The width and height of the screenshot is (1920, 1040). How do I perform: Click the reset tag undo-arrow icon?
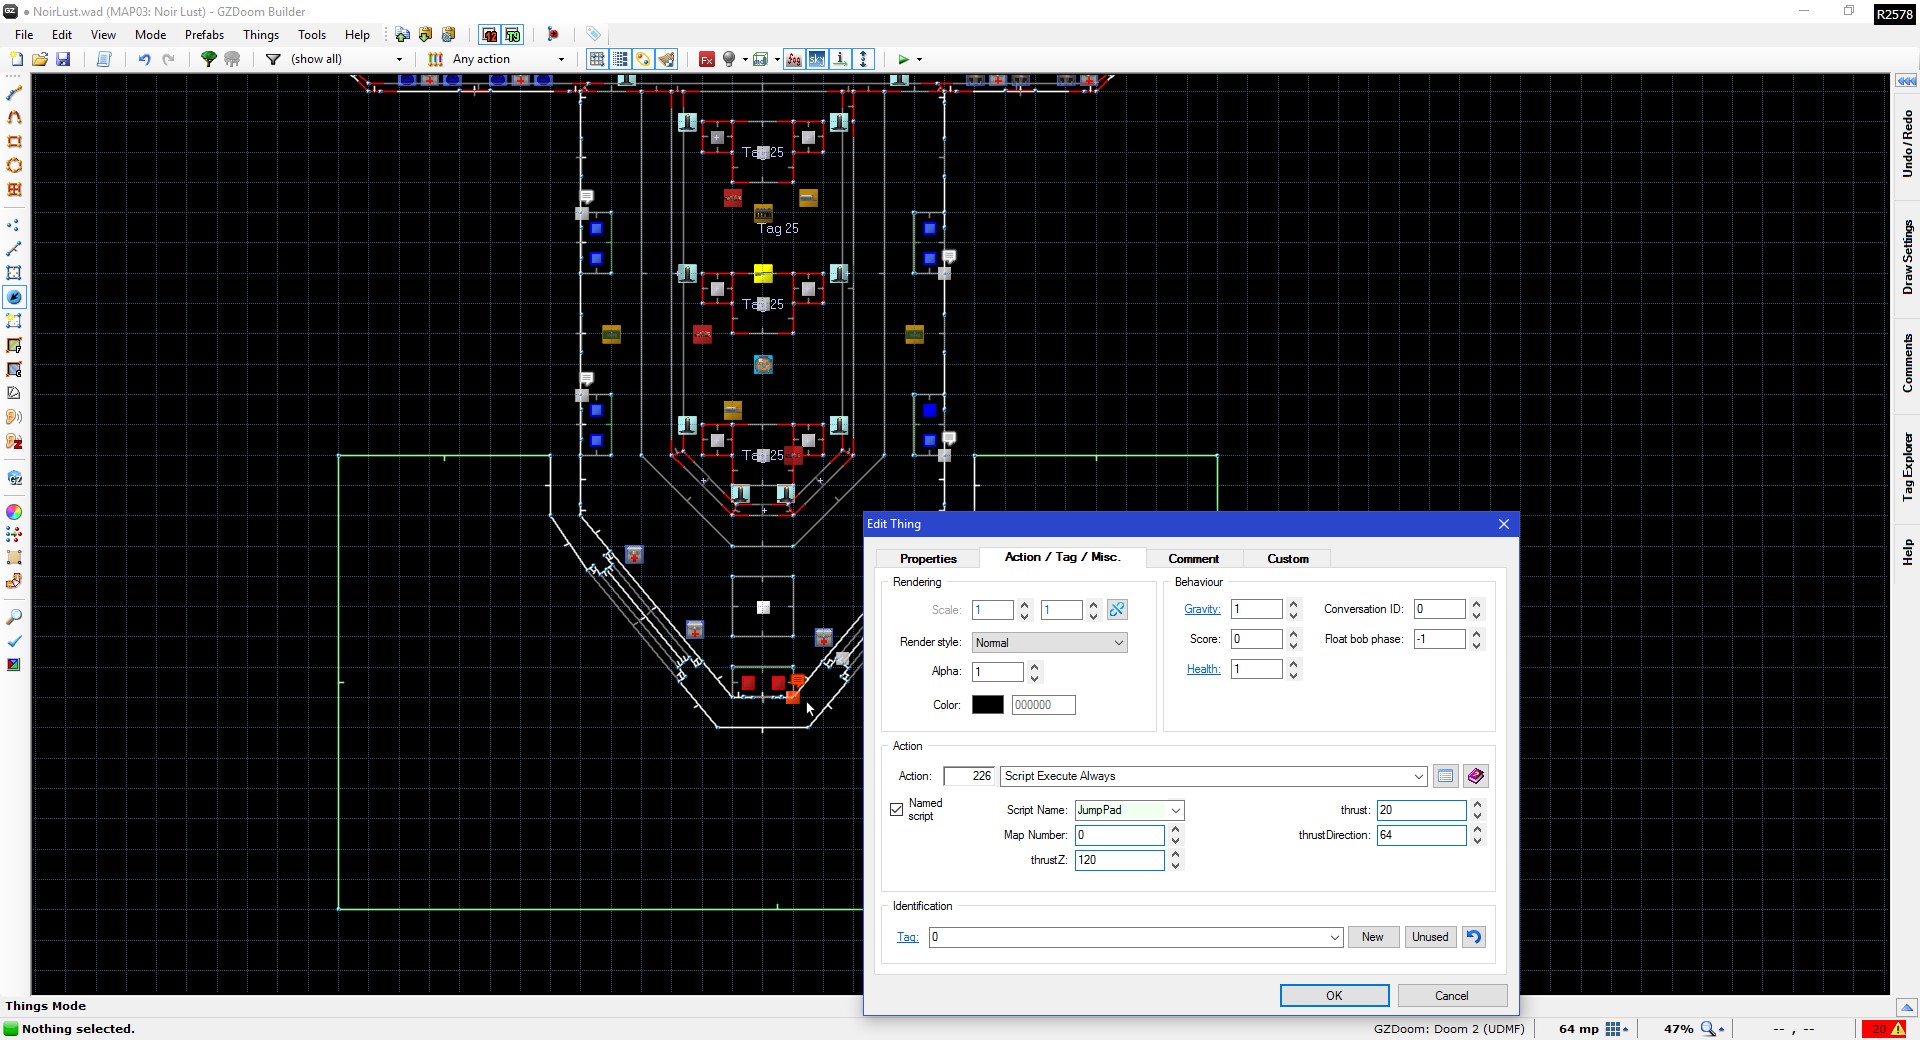pos(1473,937)
